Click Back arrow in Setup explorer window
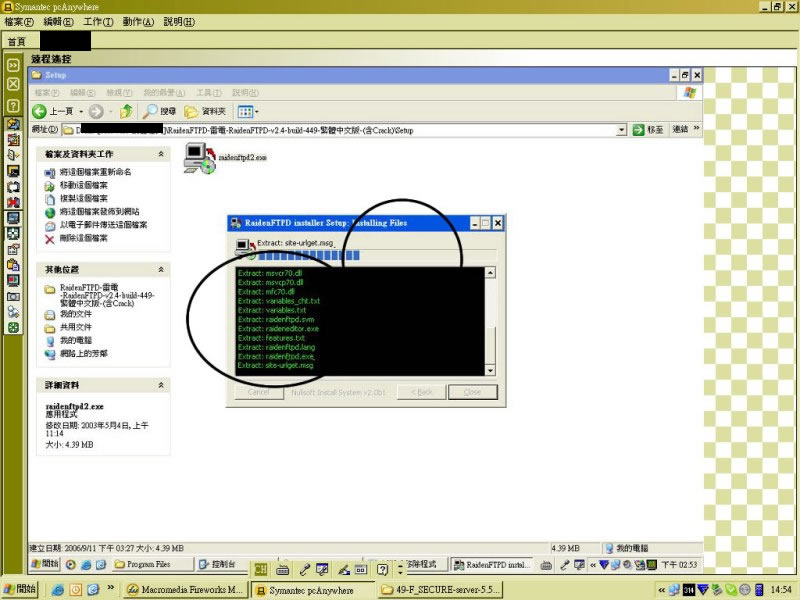800x600 pixels. (x=39, y=111)
